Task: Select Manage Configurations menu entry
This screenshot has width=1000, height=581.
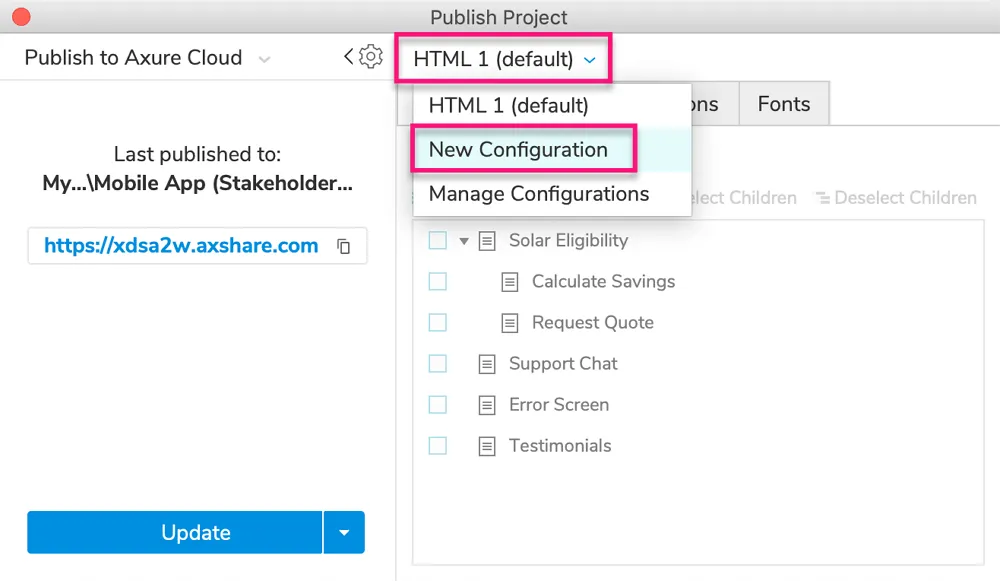Action: pyautogui.click(x=538, y=194)
